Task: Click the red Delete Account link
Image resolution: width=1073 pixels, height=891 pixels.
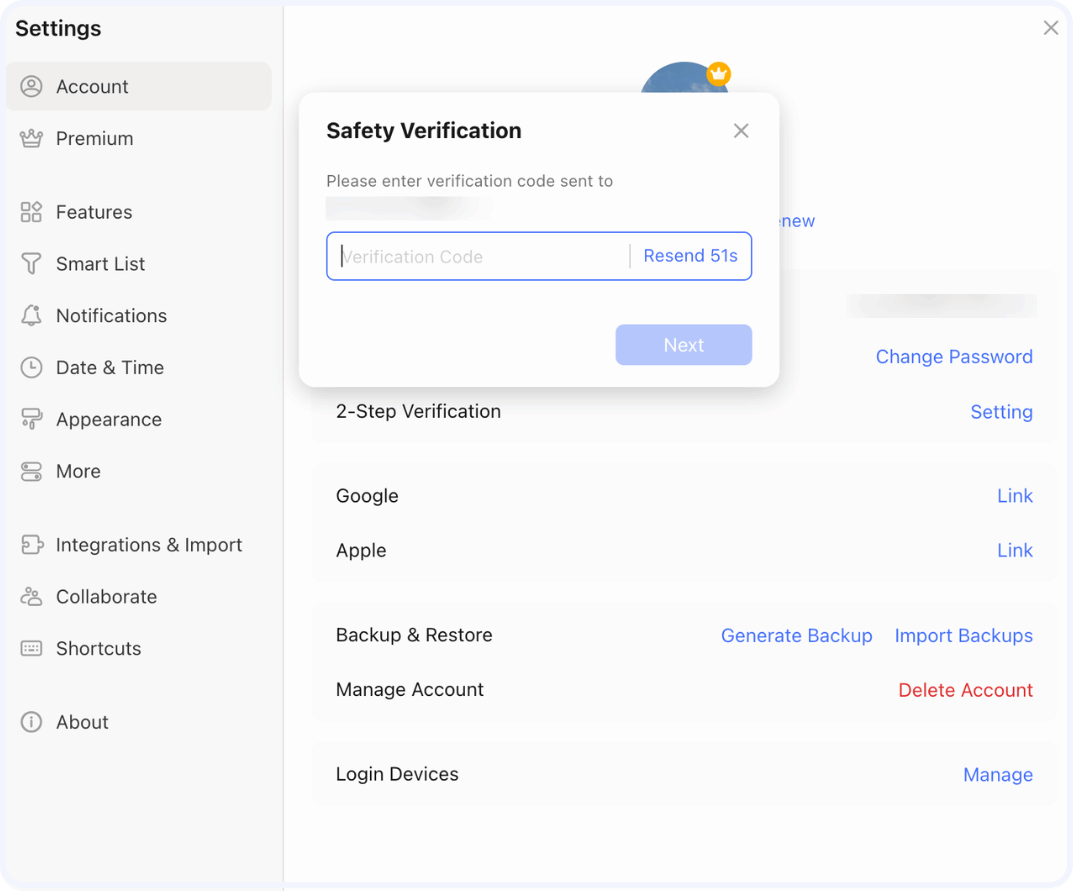Action: coord(965,690)
